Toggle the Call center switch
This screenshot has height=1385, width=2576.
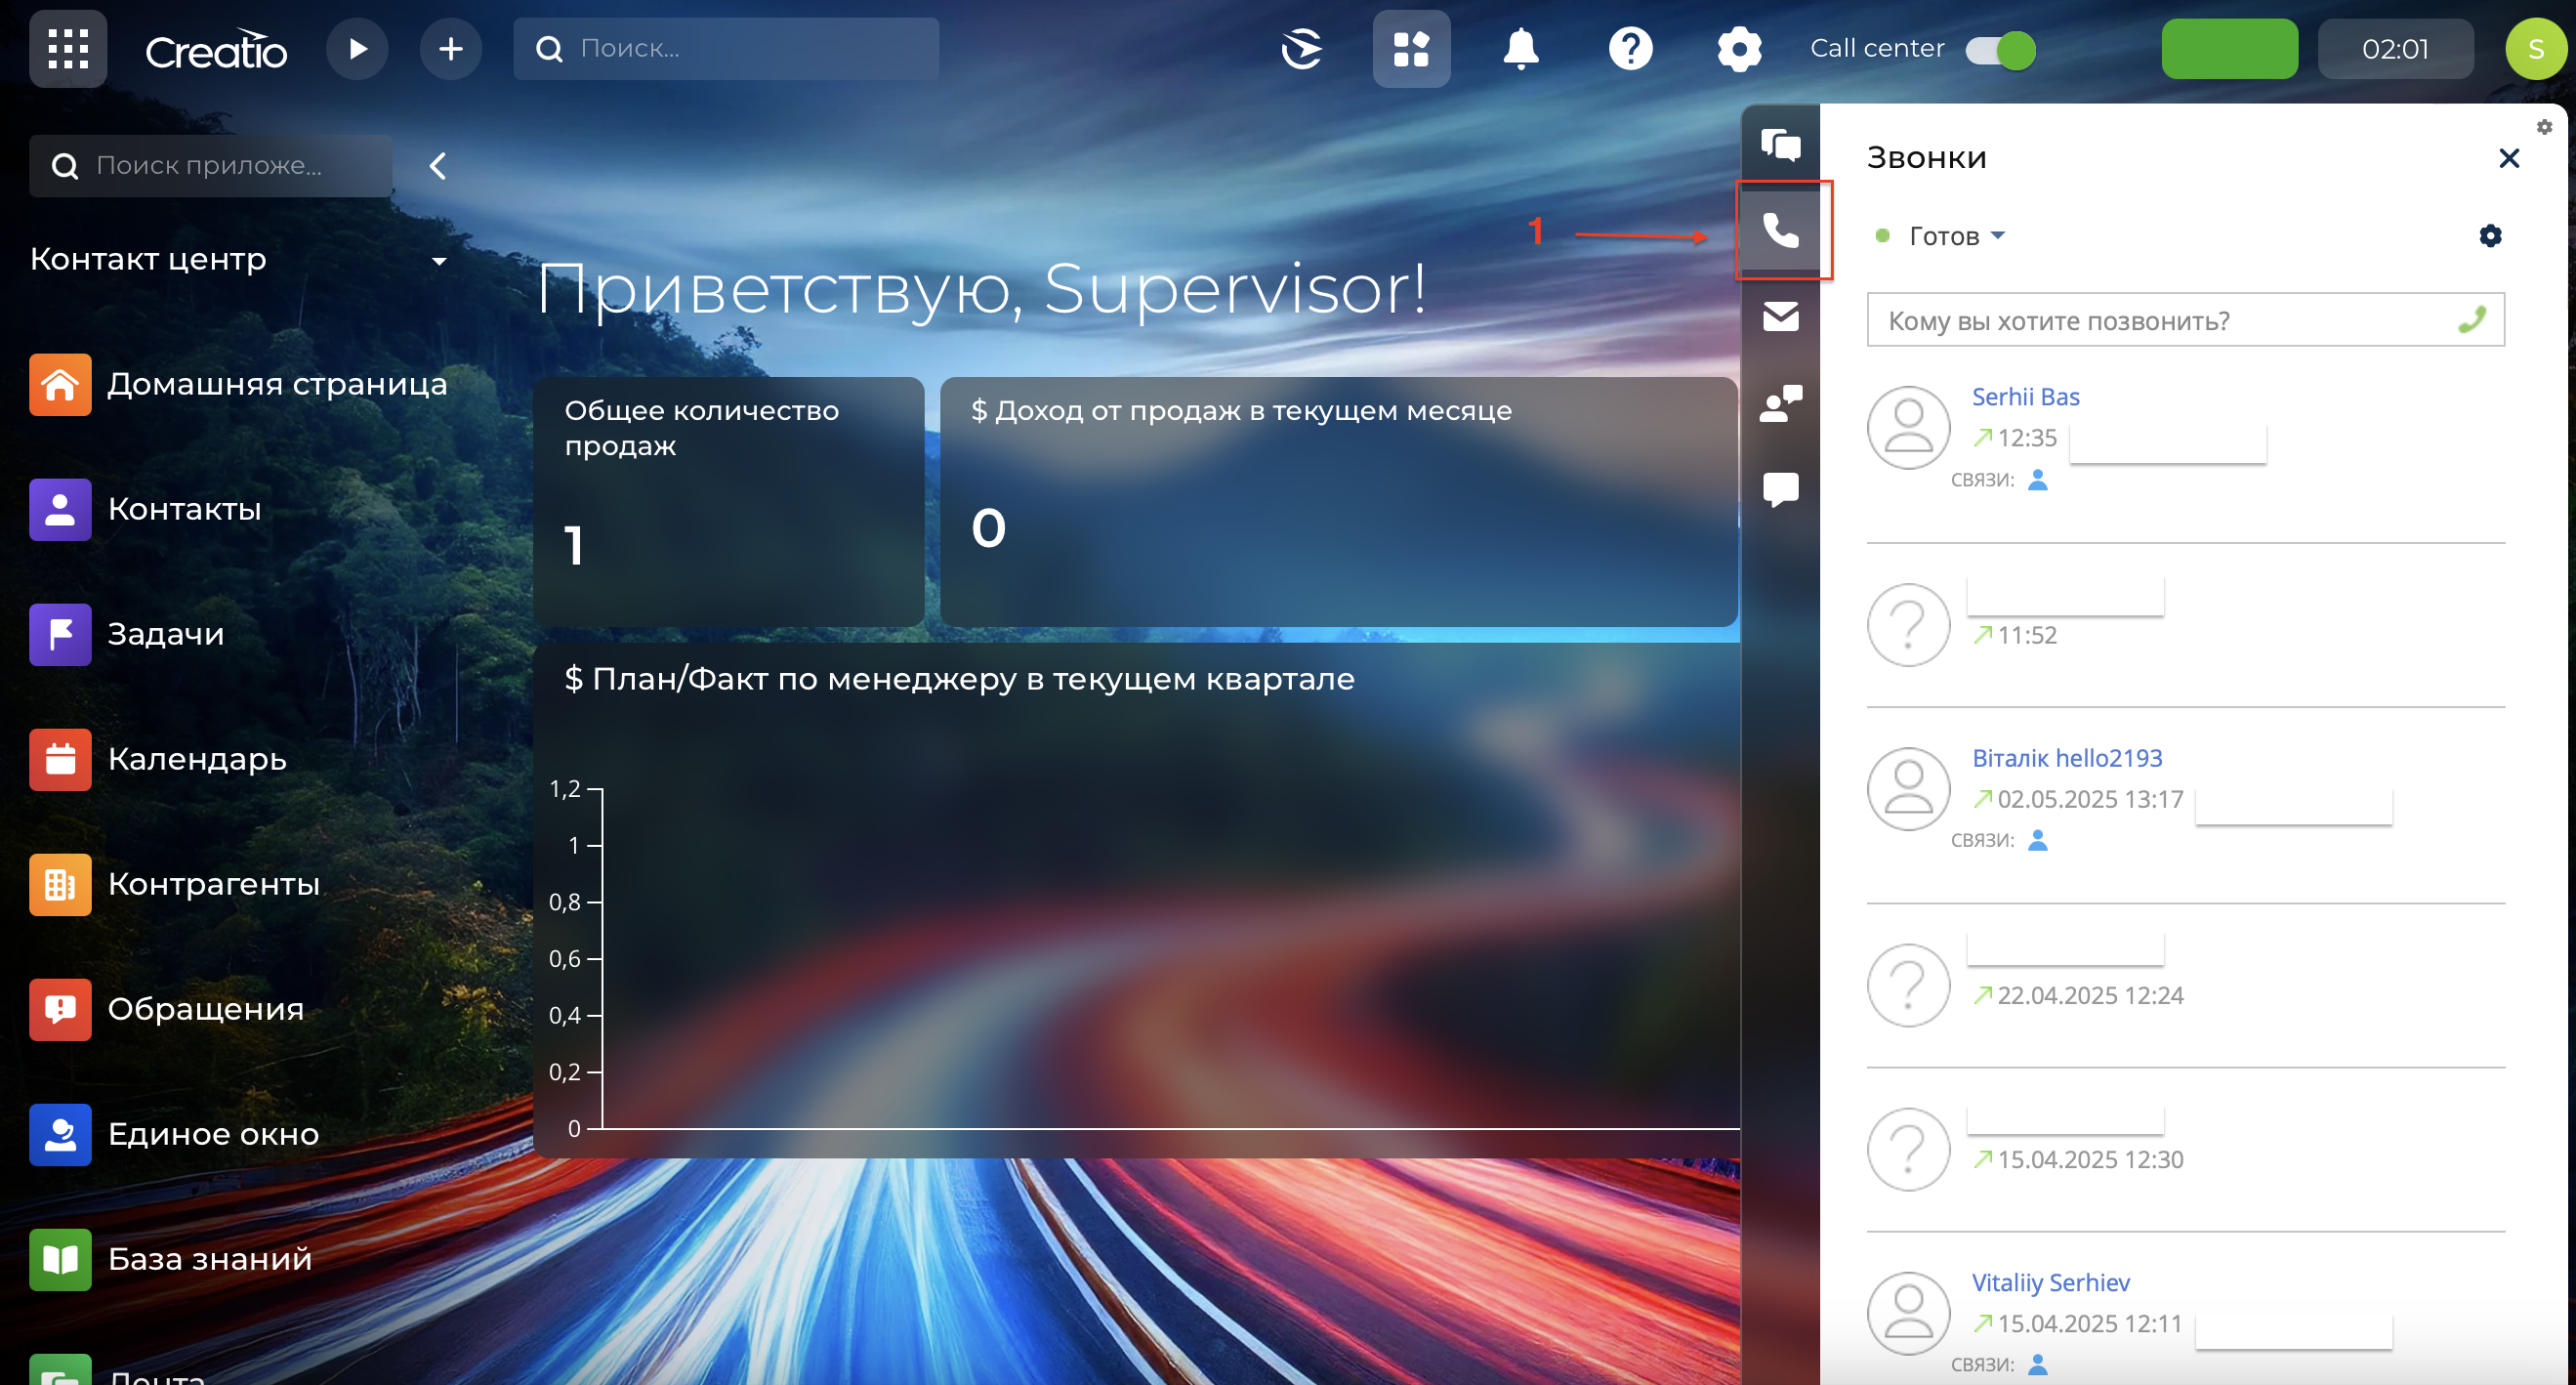[x=2000, y=50]
